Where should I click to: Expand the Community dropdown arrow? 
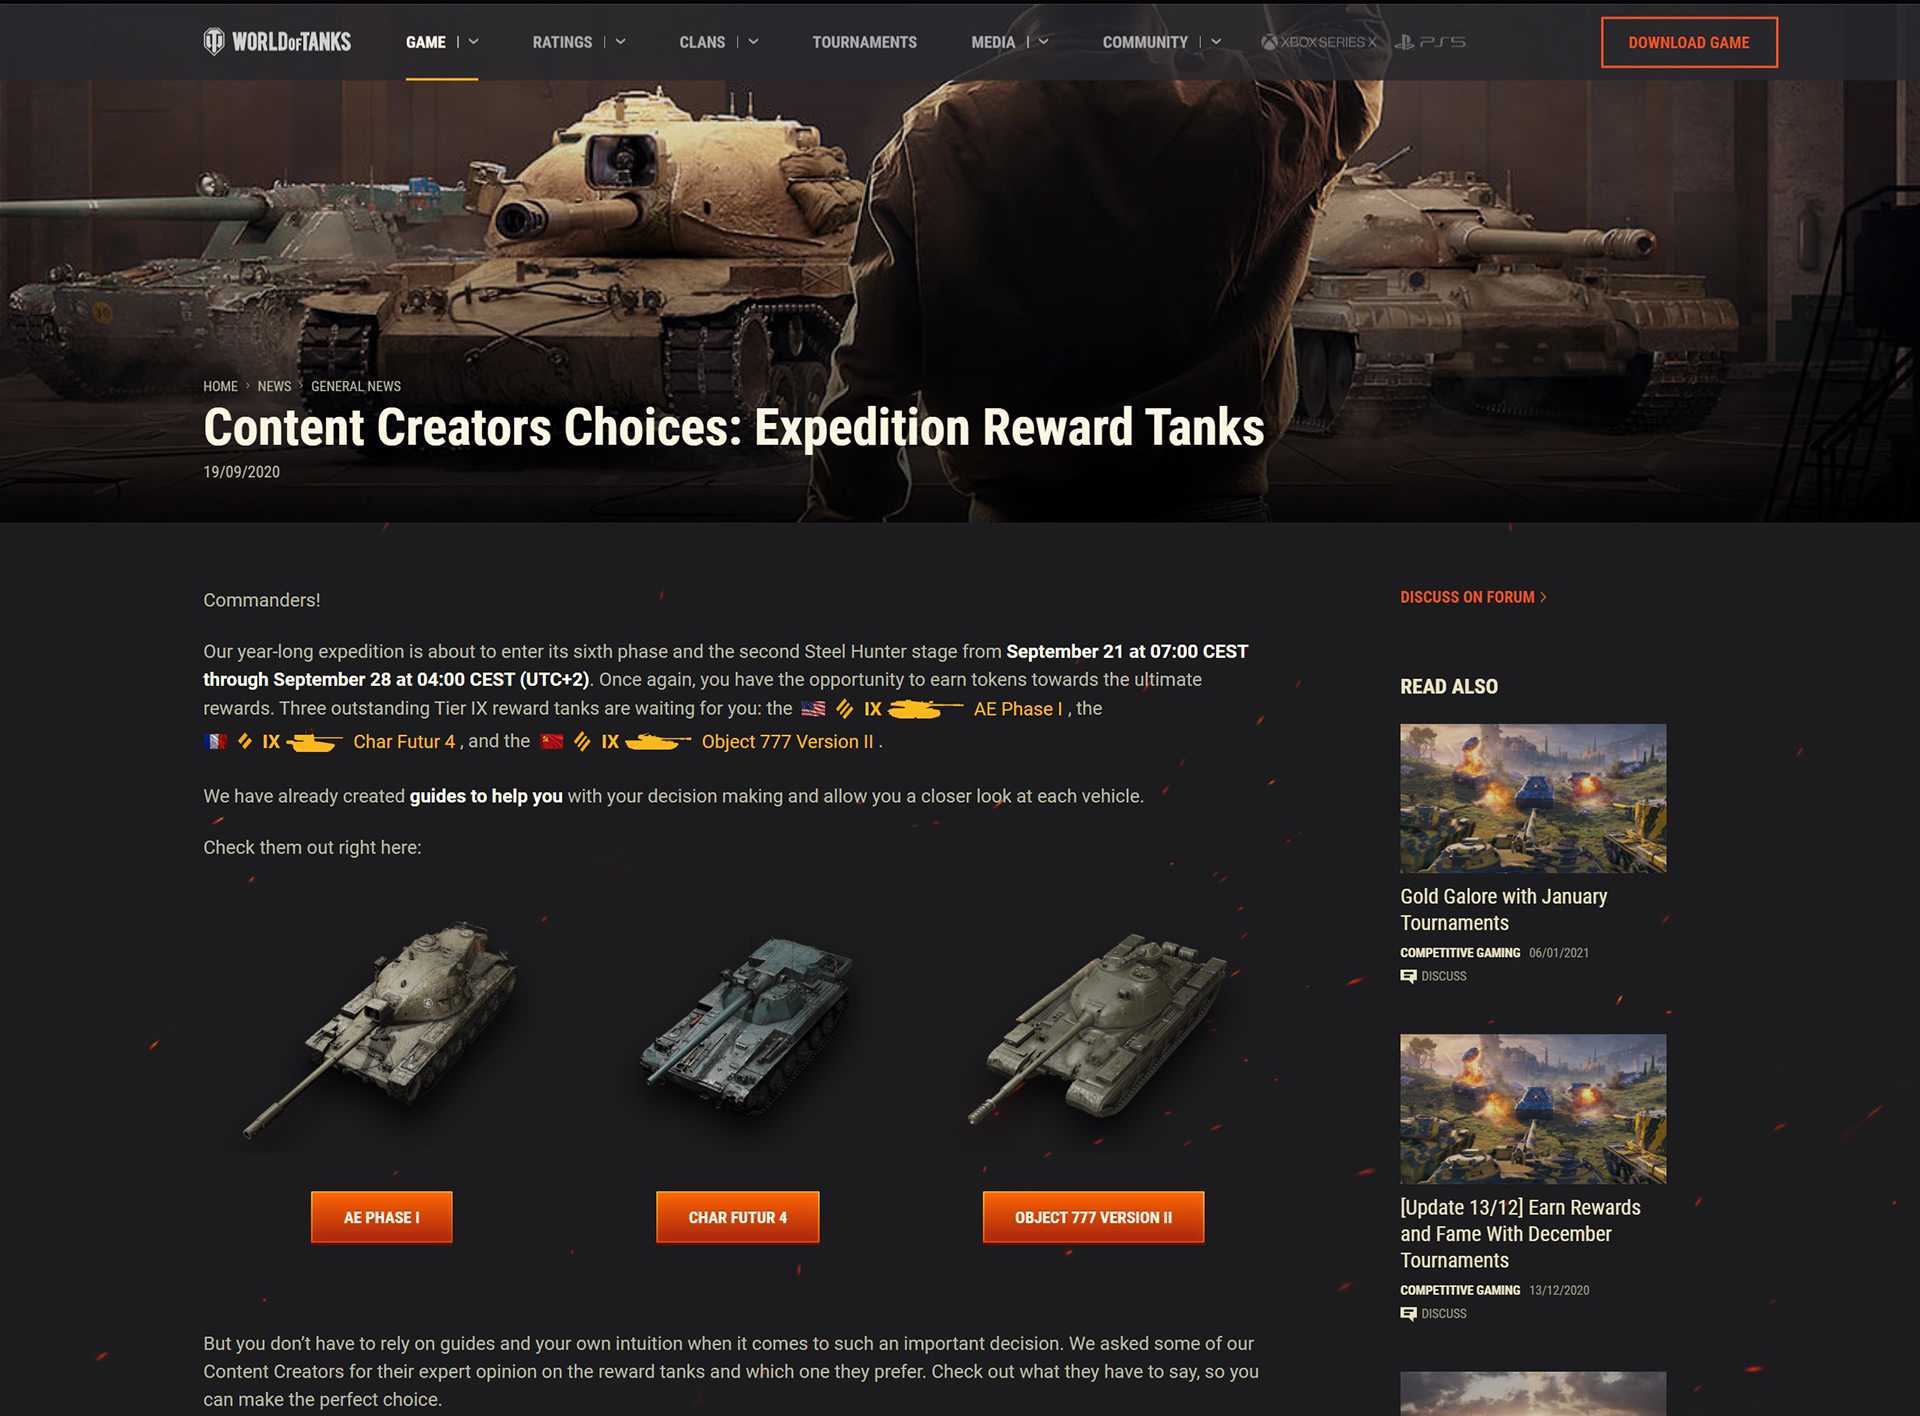(1216, 42)
